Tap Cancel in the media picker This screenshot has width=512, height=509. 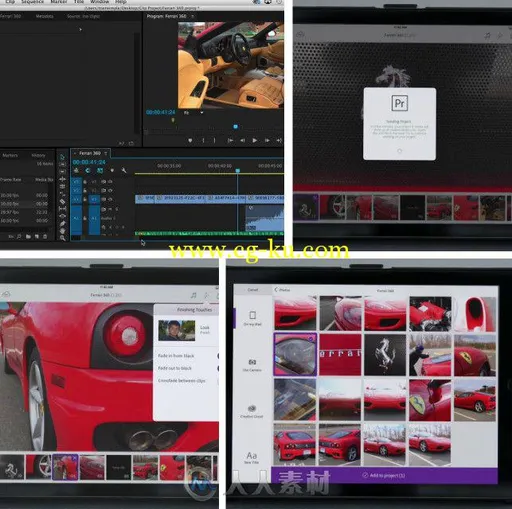pyautogui.click(x=253, y=290)
